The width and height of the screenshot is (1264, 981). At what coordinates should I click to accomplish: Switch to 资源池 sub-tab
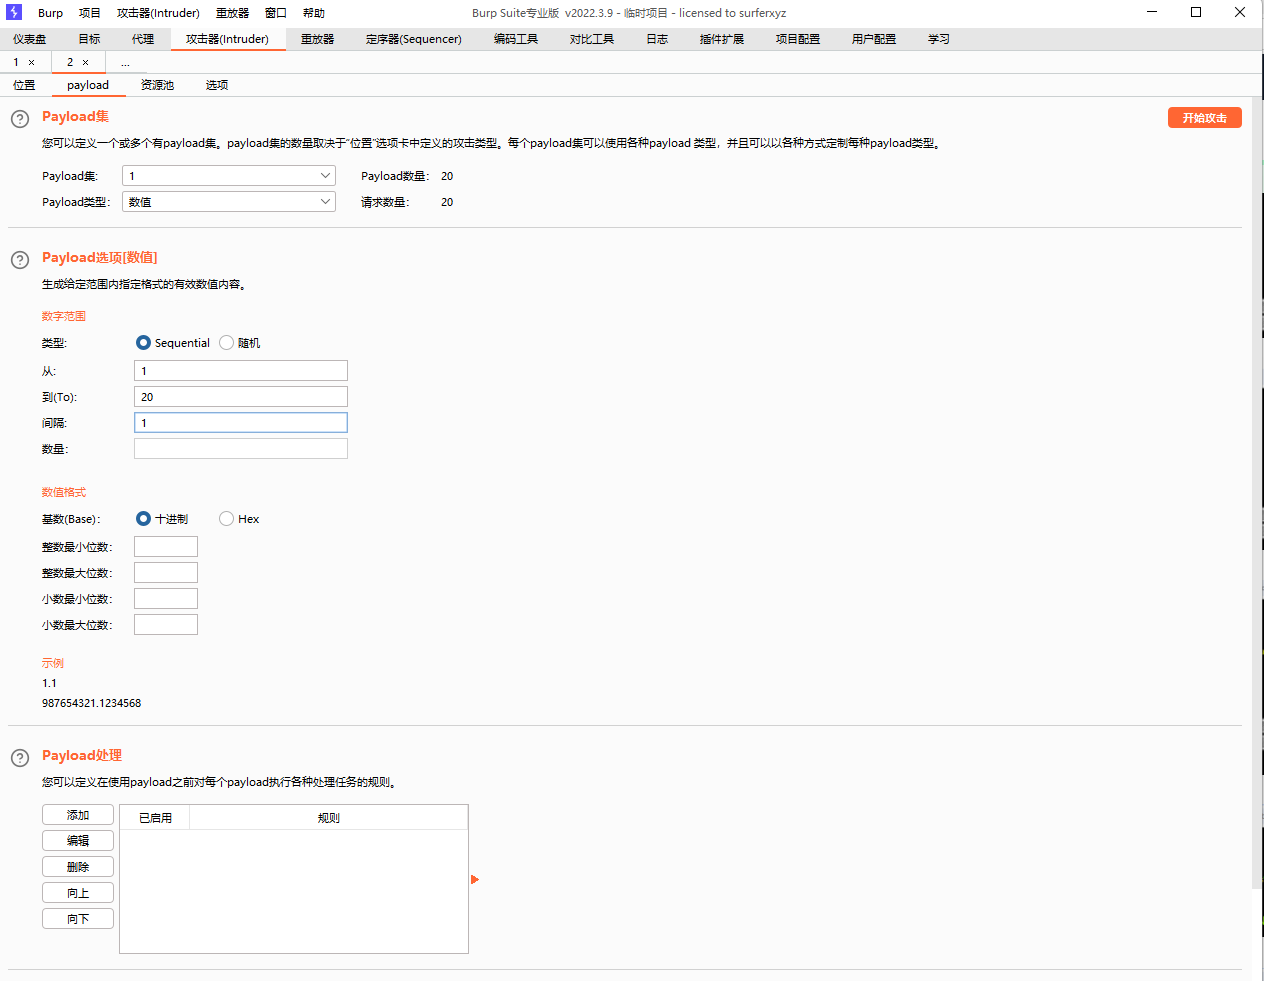click(157, 85)
